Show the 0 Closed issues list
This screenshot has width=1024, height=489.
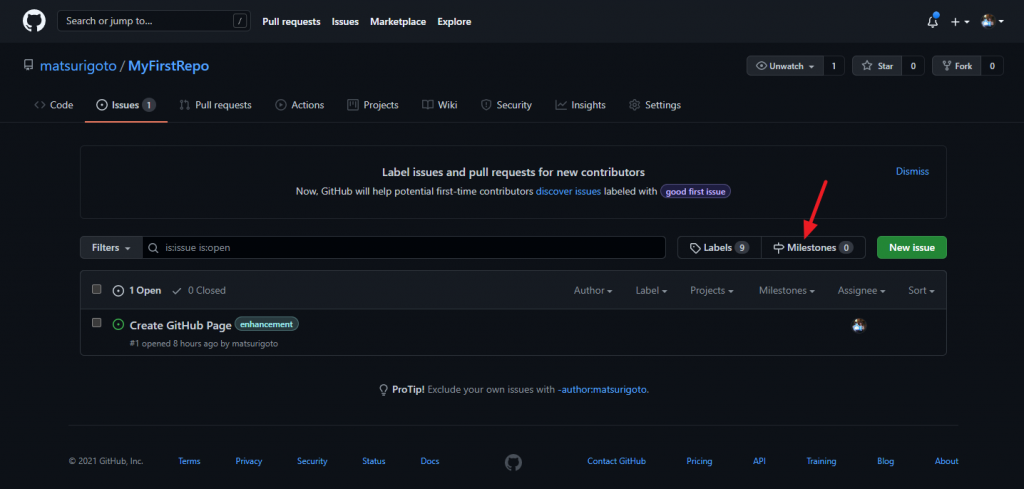tap(199, 291)
